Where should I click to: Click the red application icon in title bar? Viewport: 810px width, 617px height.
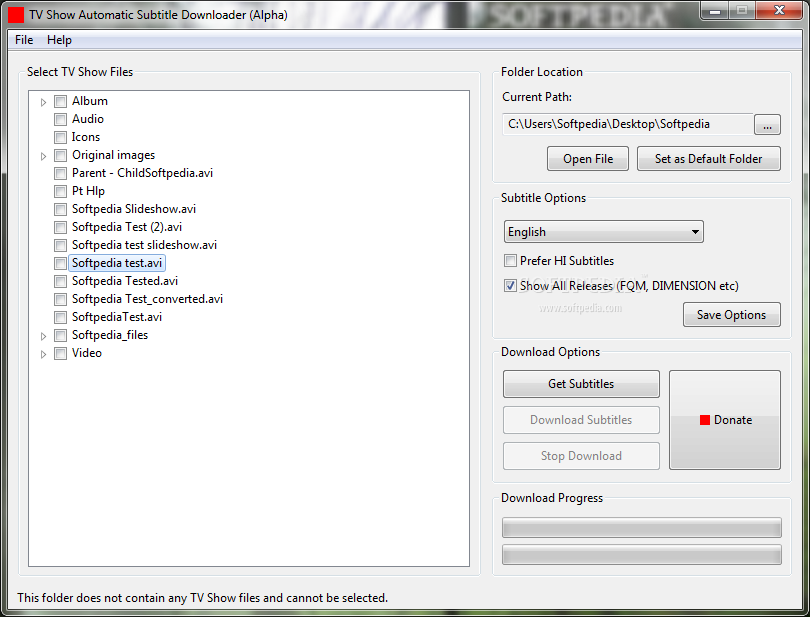tap(16, 15)
